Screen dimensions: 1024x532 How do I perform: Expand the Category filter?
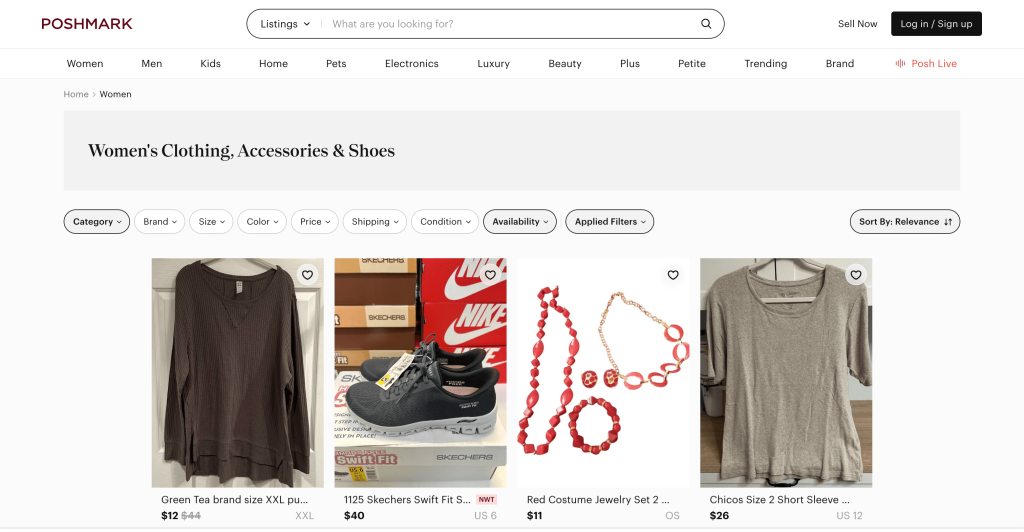[x=97, y=221]
